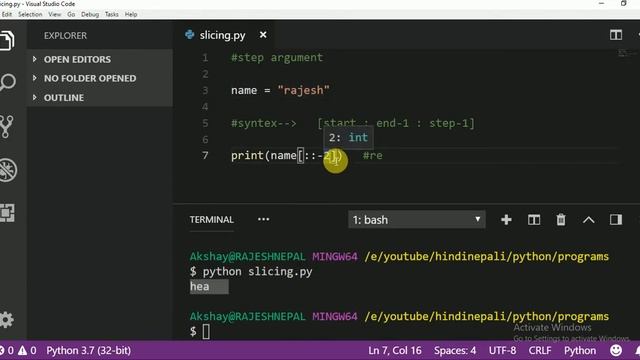Open terminal panel more options ellipsis
This screenshot has height=360, width=640.
pyautogui.click(x=263, y=220)
